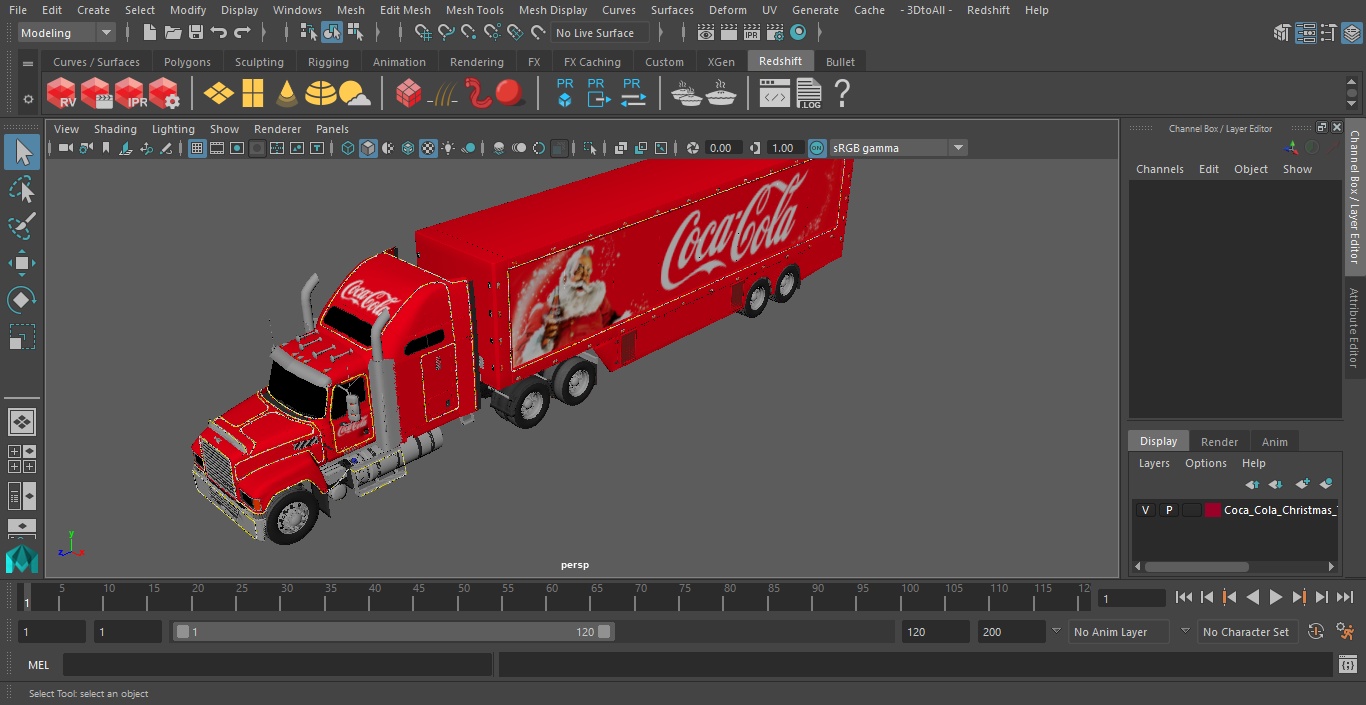Open Redshift help question mark icon
1366x705 pixels.
tap(842, 93)
